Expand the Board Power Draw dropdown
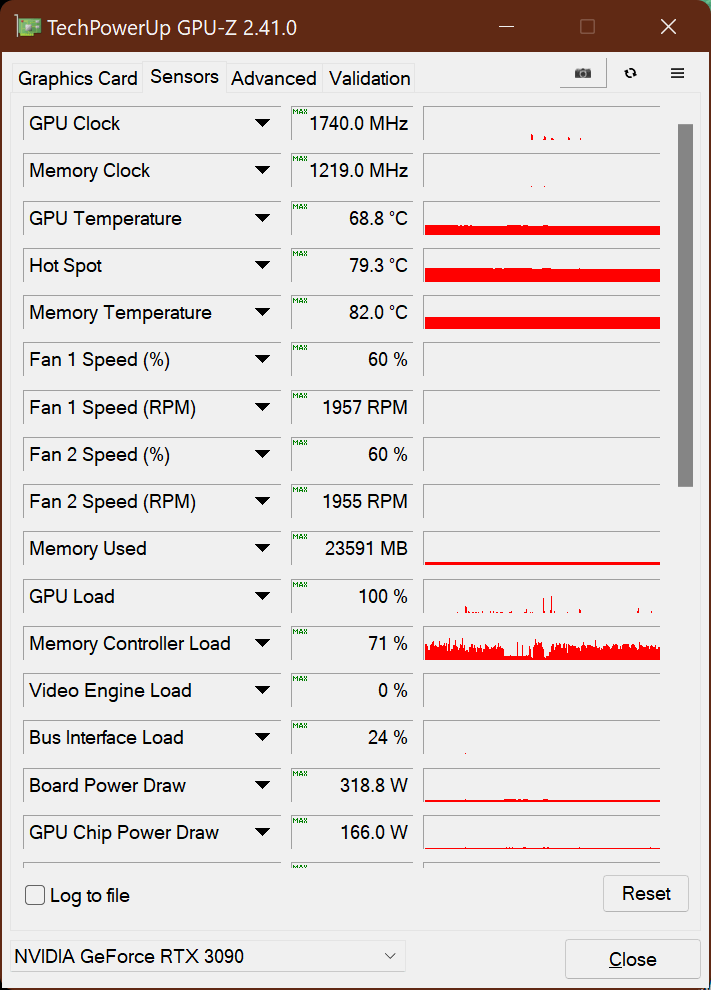Viewport: 711px width, 990px height. (x=263, y=785)
